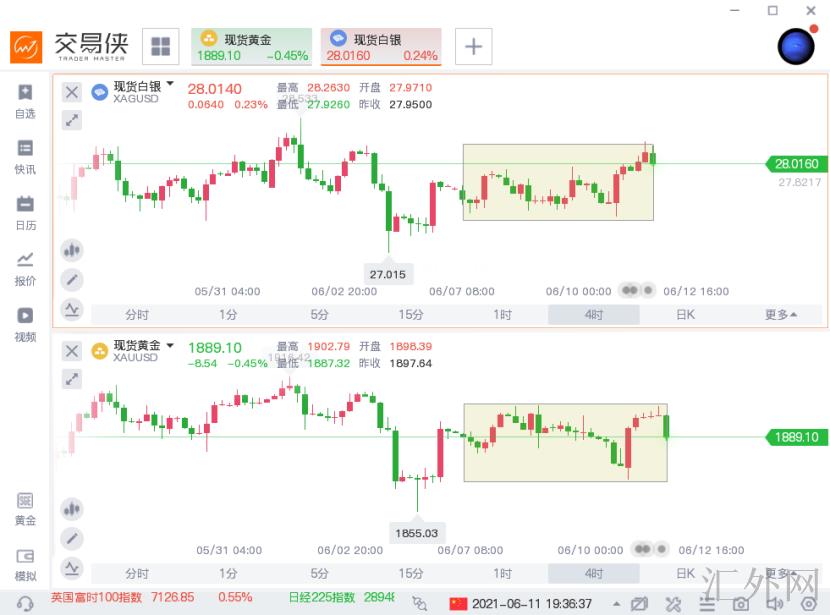Select 5分 timeframe in gold chart

click(319, 574)
